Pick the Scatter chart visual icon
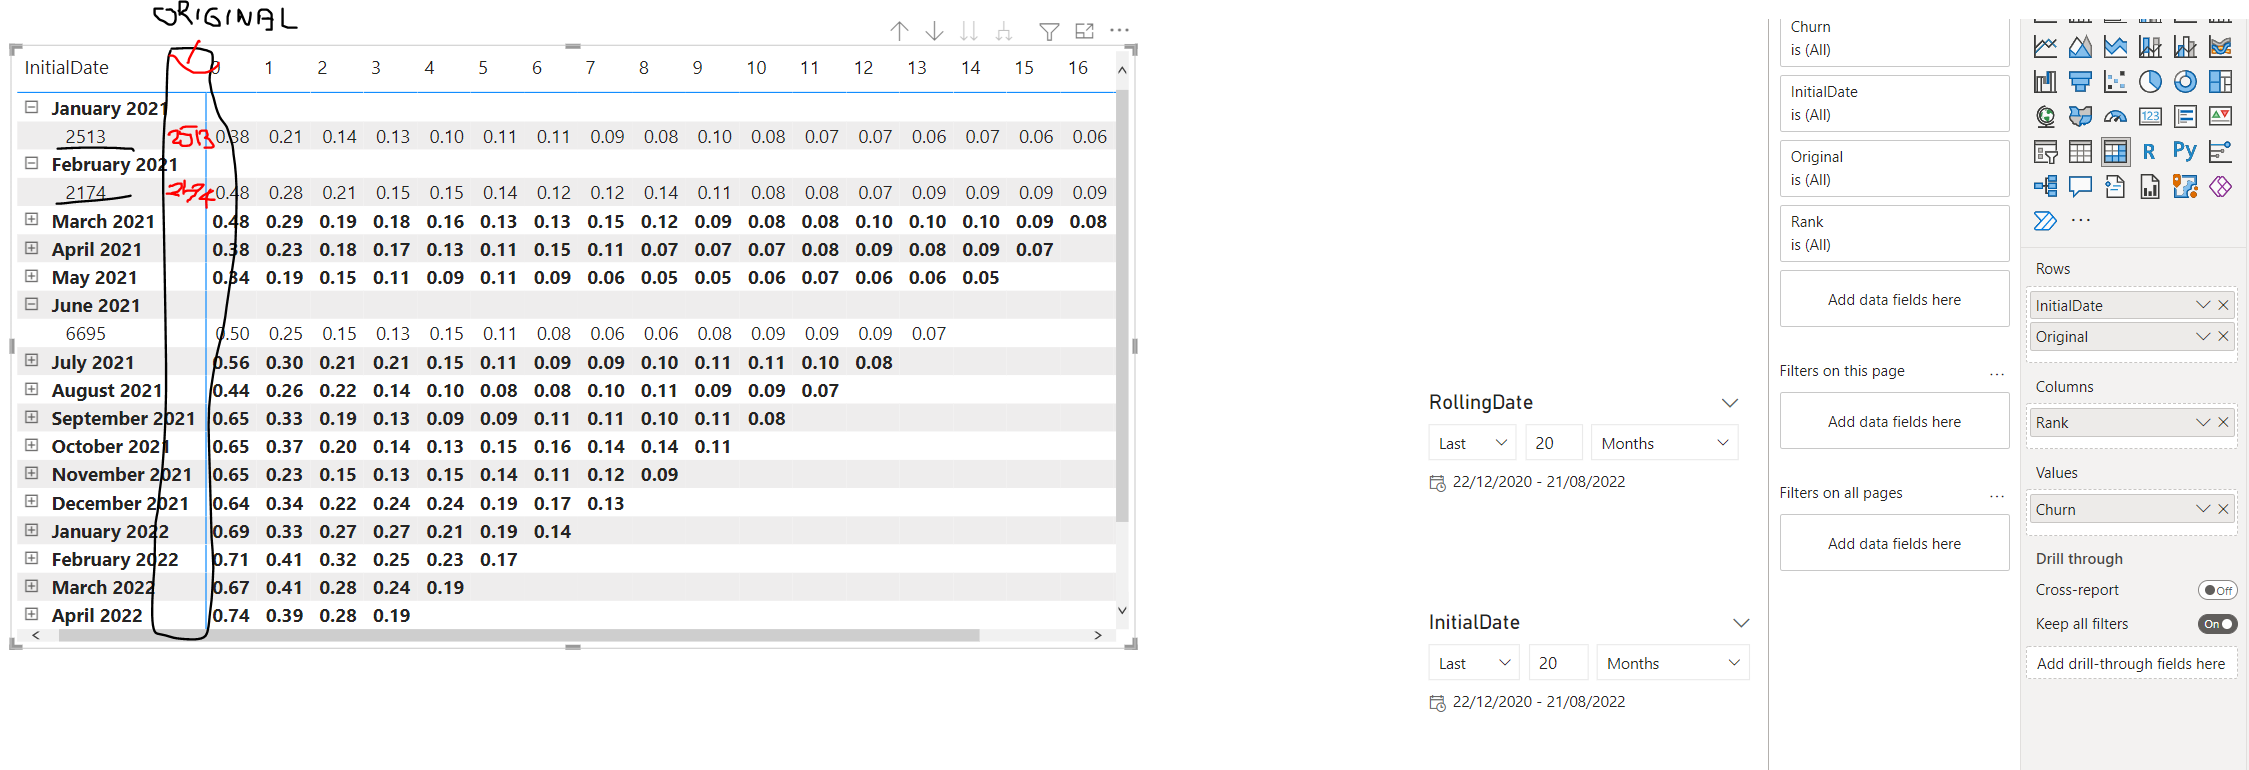 tap(2115, 82)
